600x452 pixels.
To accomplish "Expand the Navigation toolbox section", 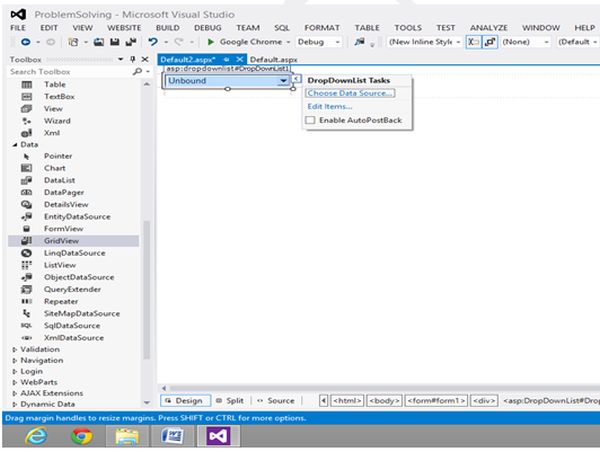I will [x=15, y=361].
